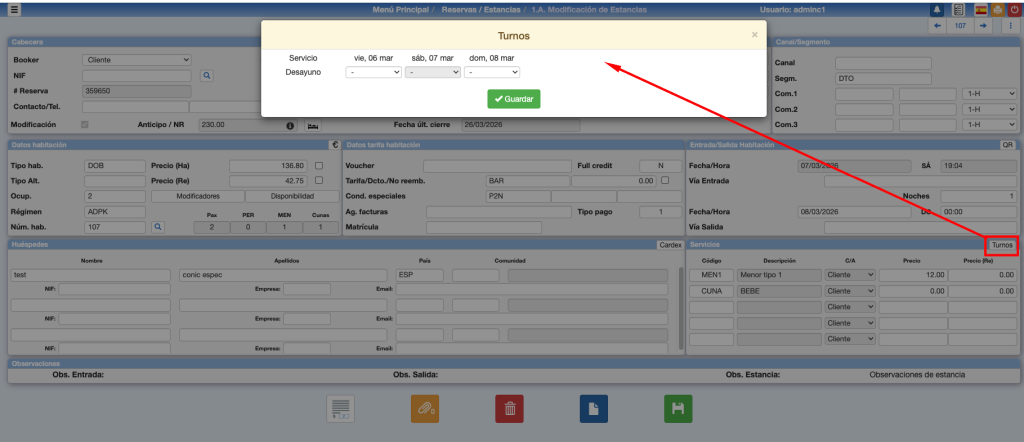Click the notifications bell icon
This screenshot has width=1024, height=442.
(x=937, y=10)
